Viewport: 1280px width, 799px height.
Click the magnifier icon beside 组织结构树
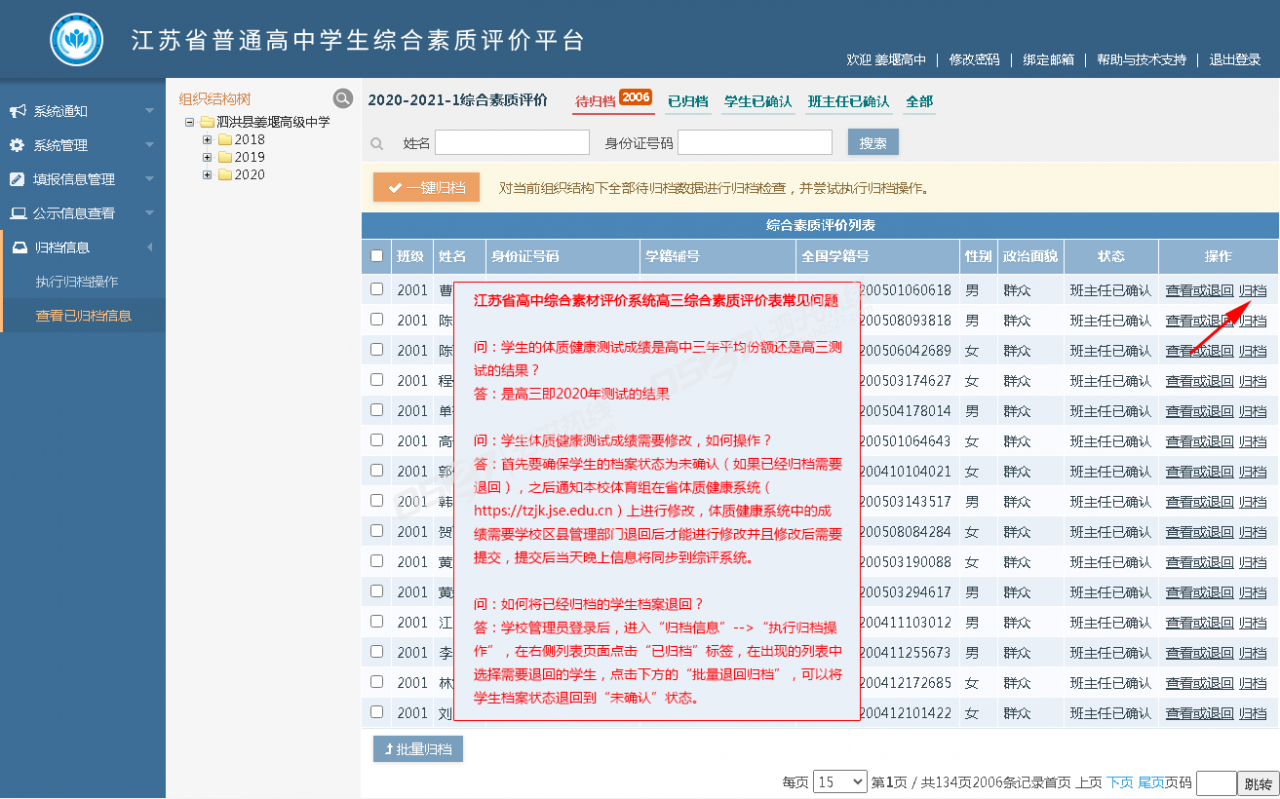click(x=343, y=98)
